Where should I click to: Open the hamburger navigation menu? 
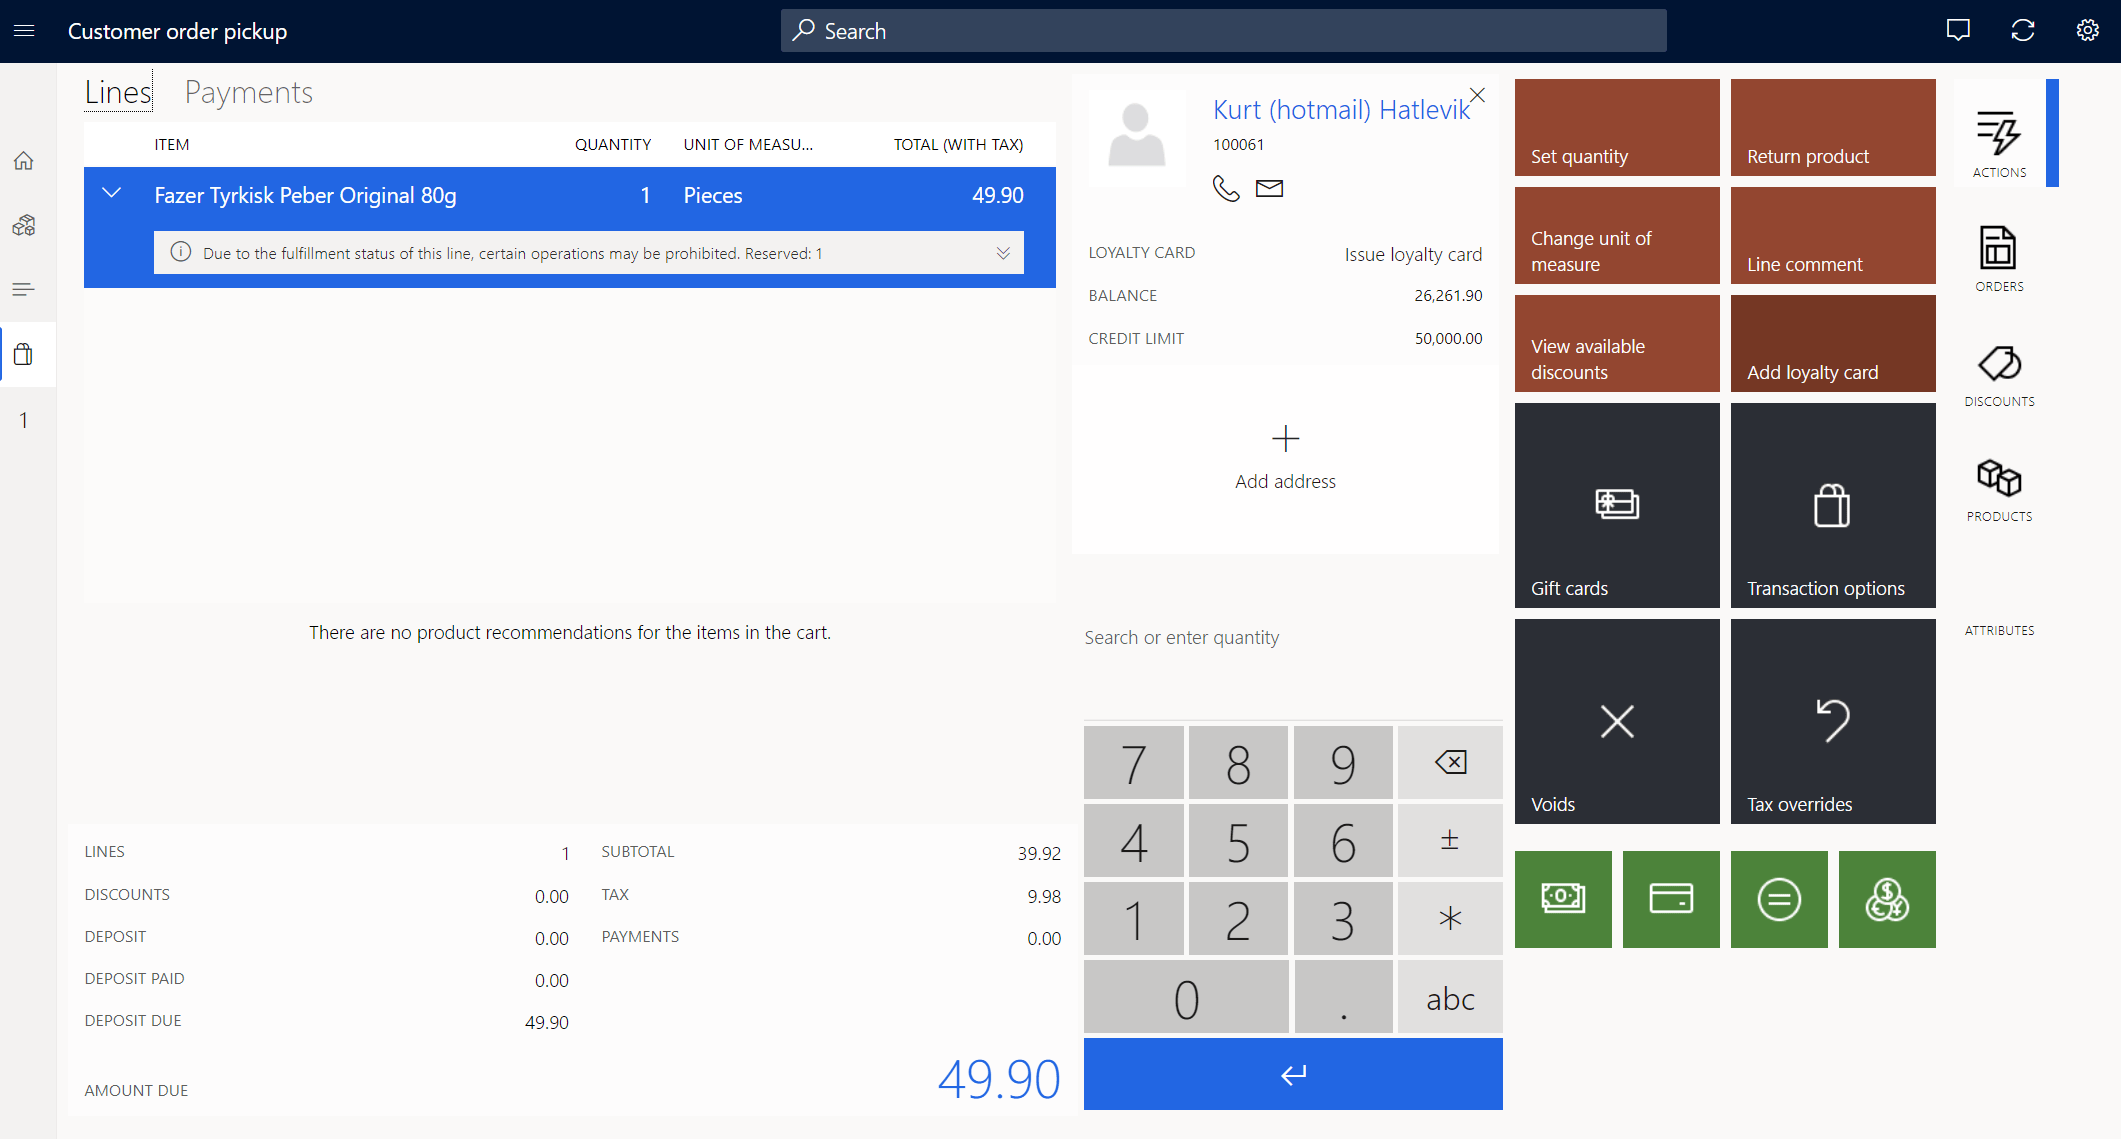click(24, 31)
